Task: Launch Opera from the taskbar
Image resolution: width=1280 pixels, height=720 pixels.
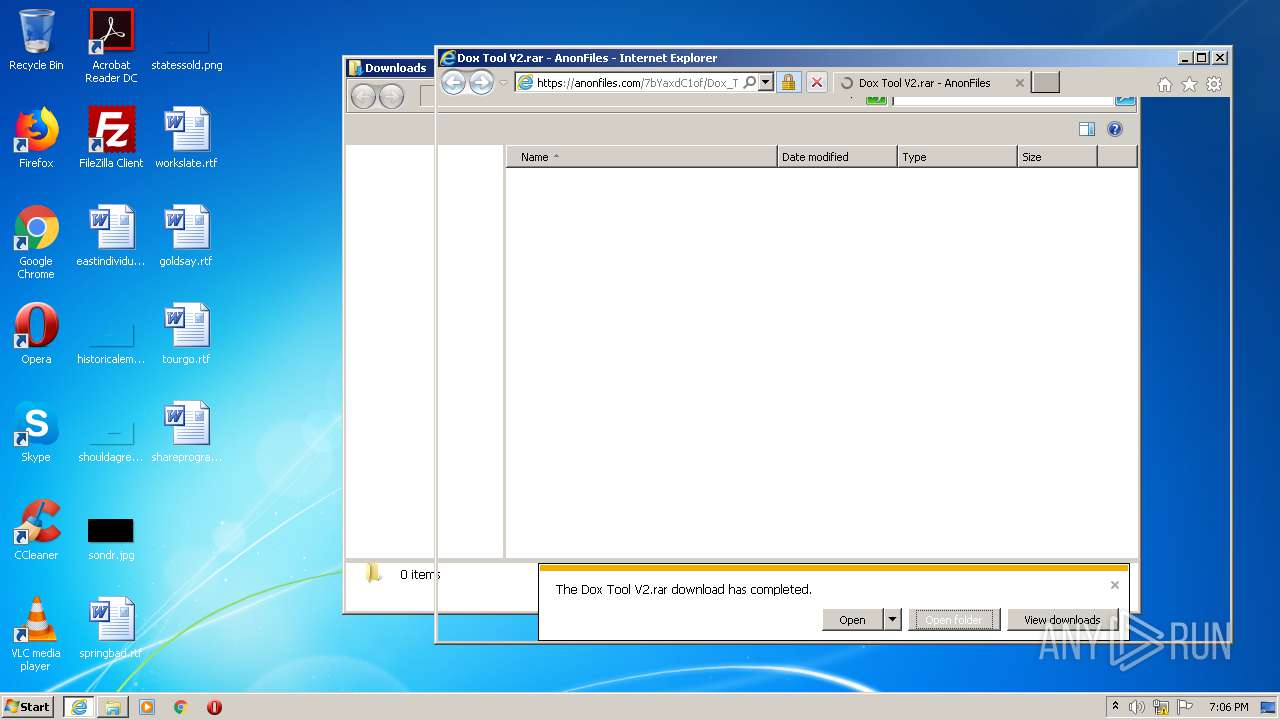Action: point(214,707)
